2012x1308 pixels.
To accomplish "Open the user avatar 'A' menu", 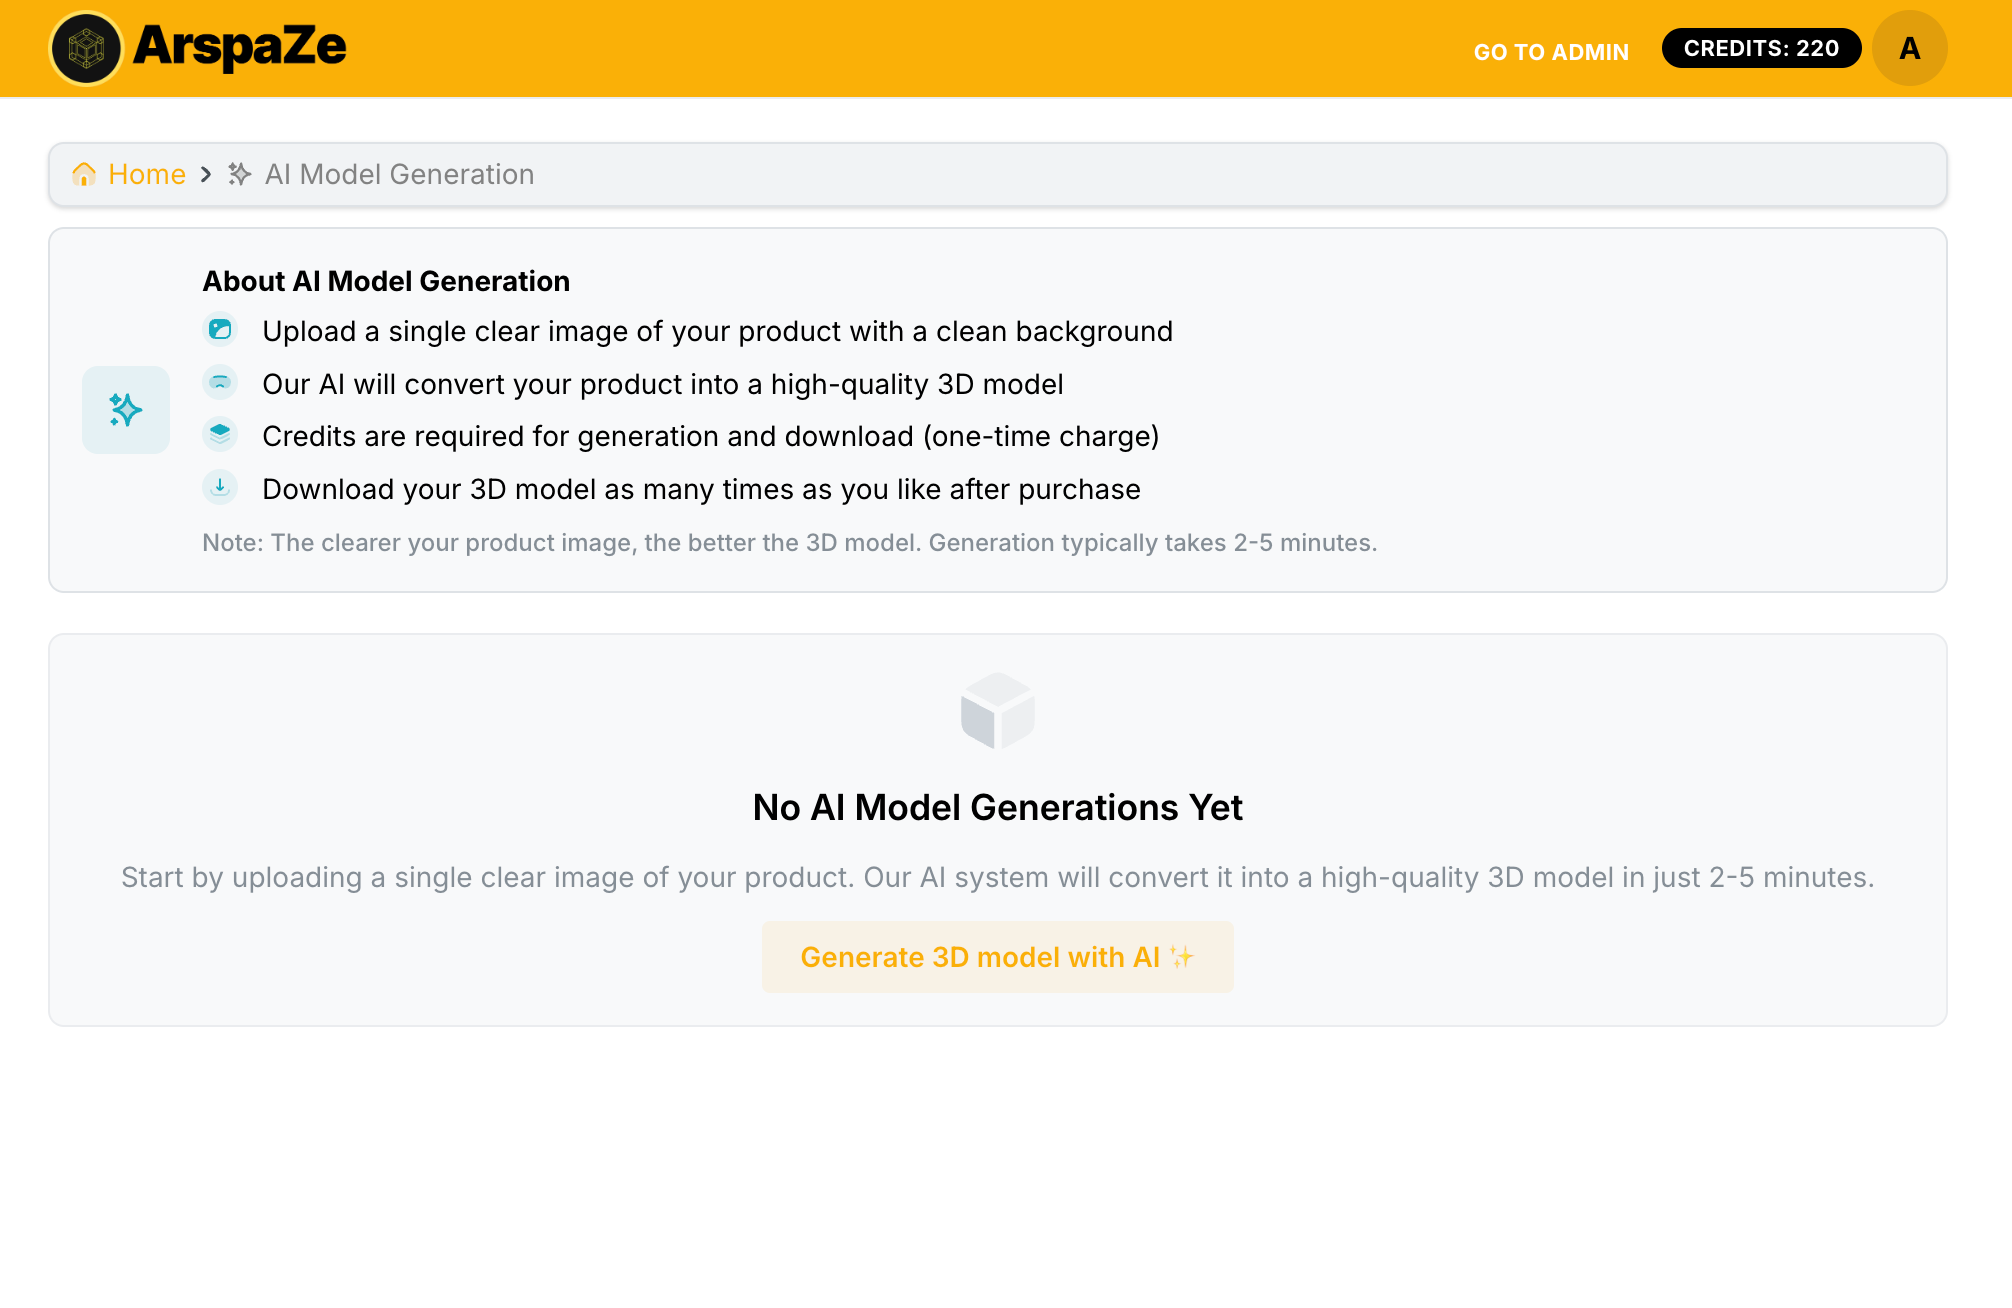I will [1909, 48].
